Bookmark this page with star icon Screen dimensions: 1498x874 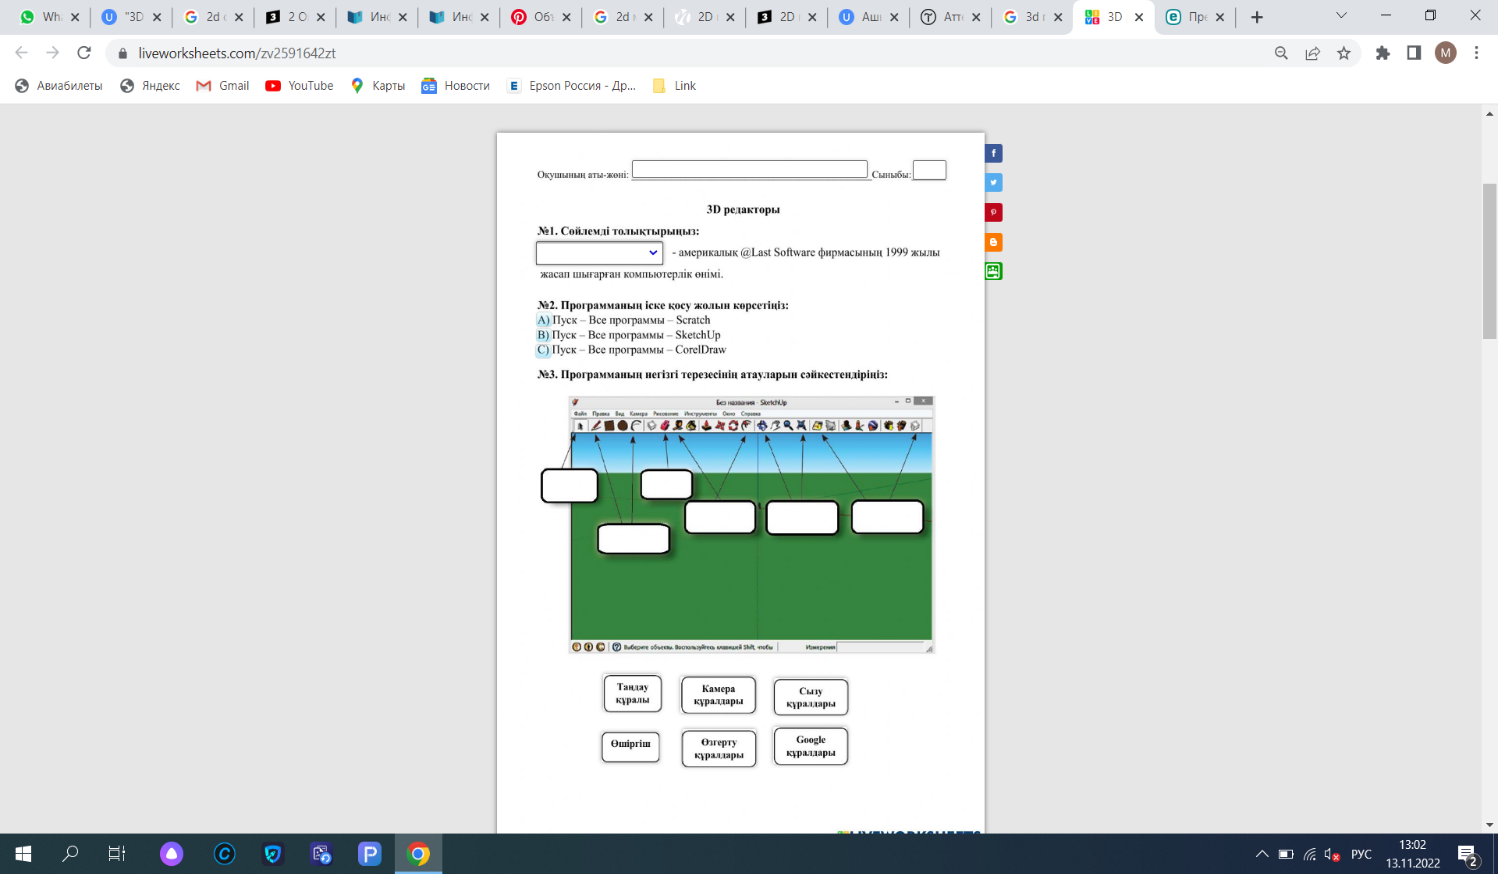tap(1344, 53)
